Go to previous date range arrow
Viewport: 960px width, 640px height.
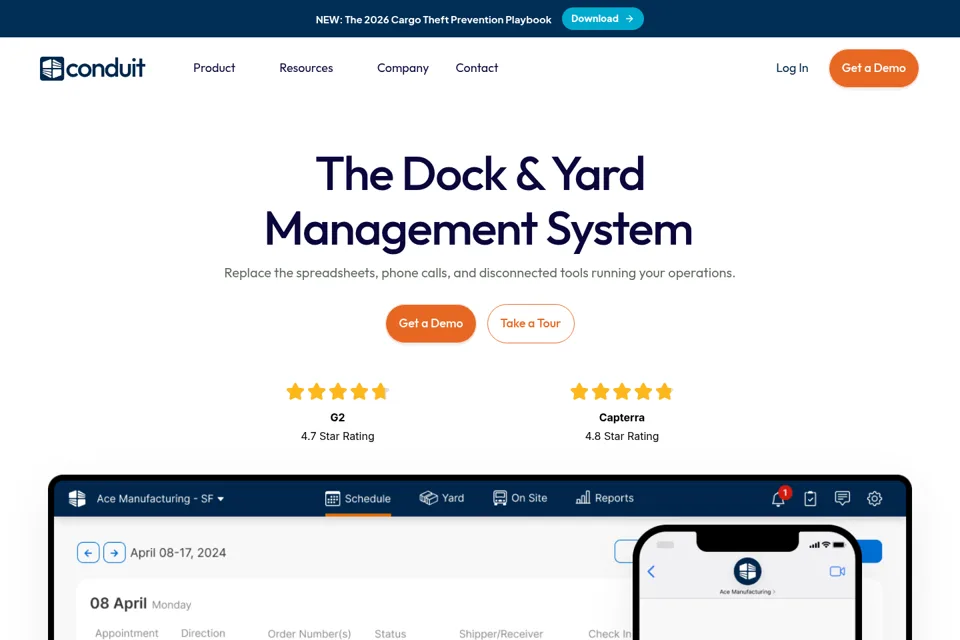[x=88, y=552]
